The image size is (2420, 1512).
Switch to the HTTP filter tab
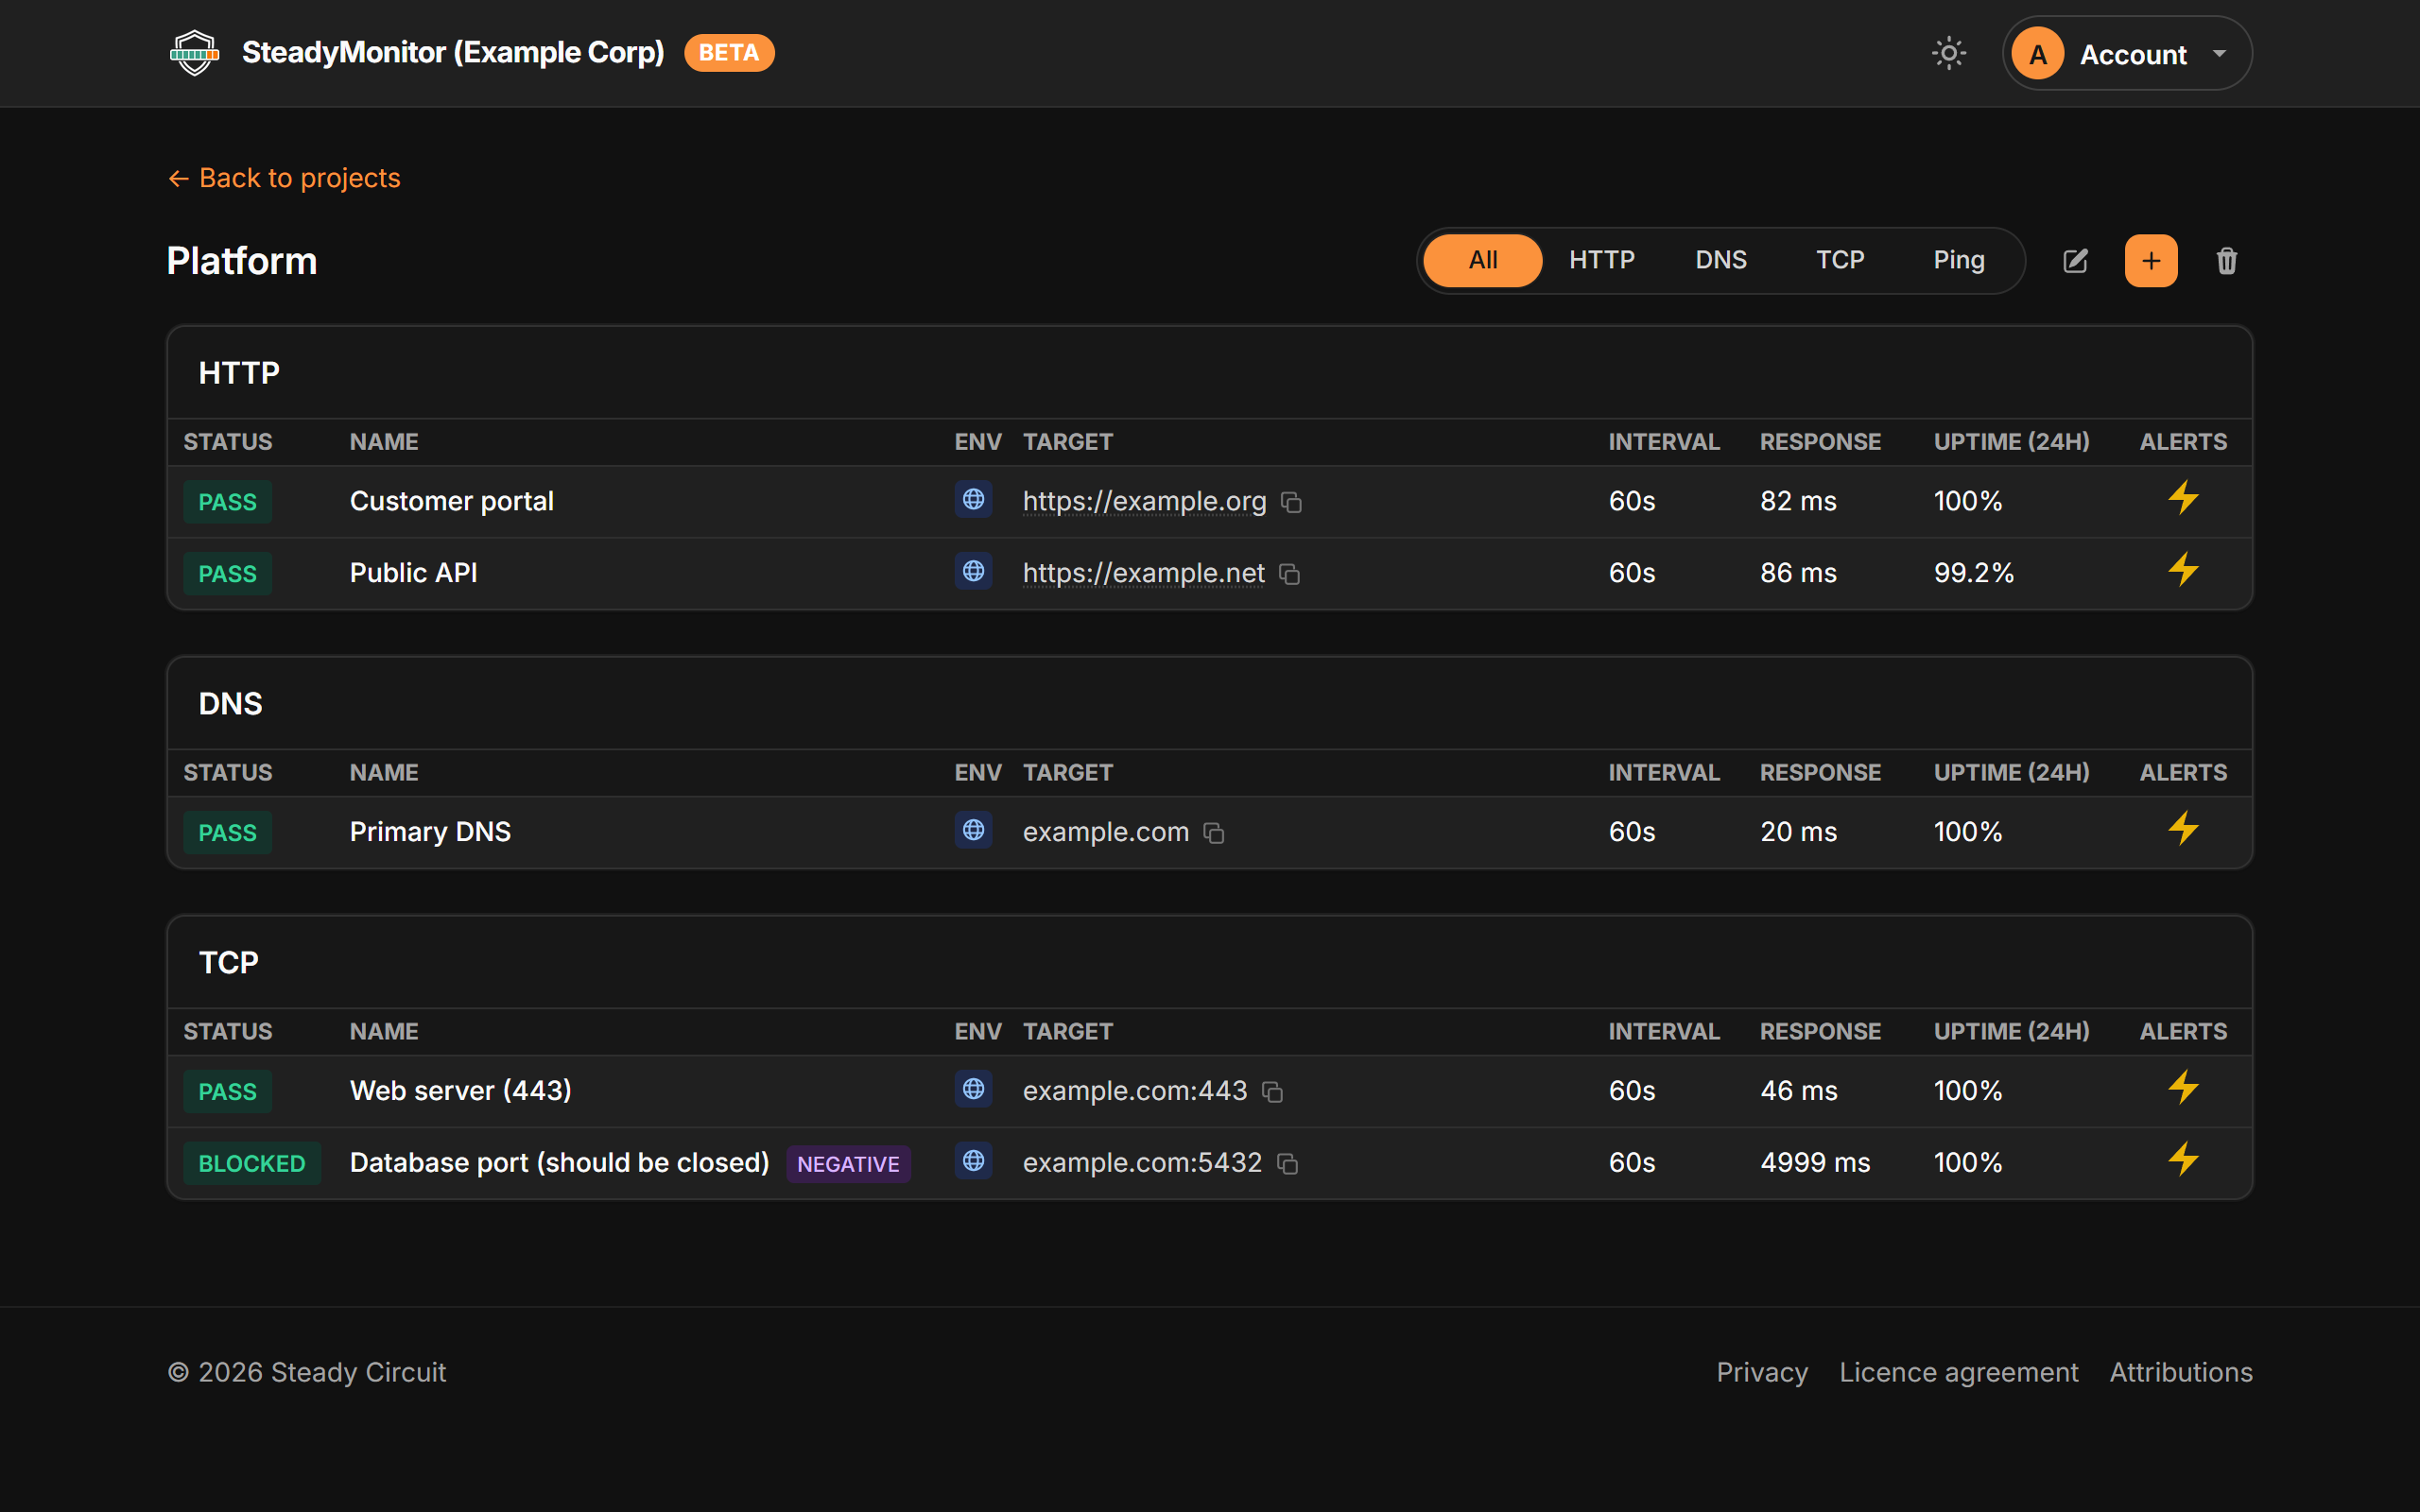pyautogui.click(x=1601, y=260)
